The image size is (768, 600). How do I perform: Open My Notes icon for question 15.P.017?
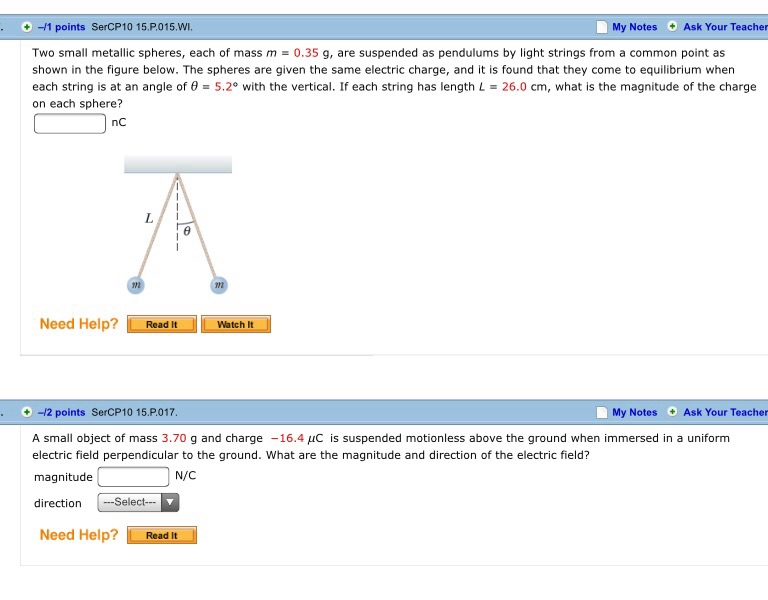(601, 412)
